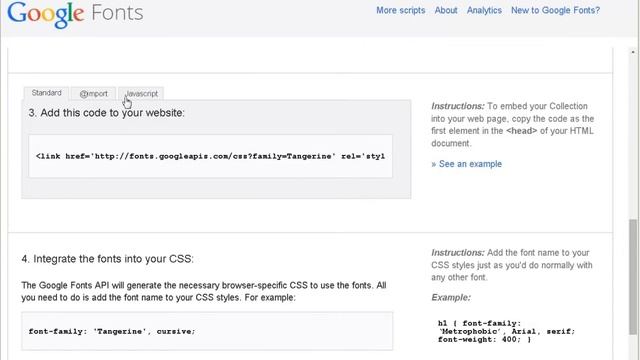Viewport: 640px width, 360px height.
Task: Click the font-family Tangerine code box
Action: [x=207, y=331]
